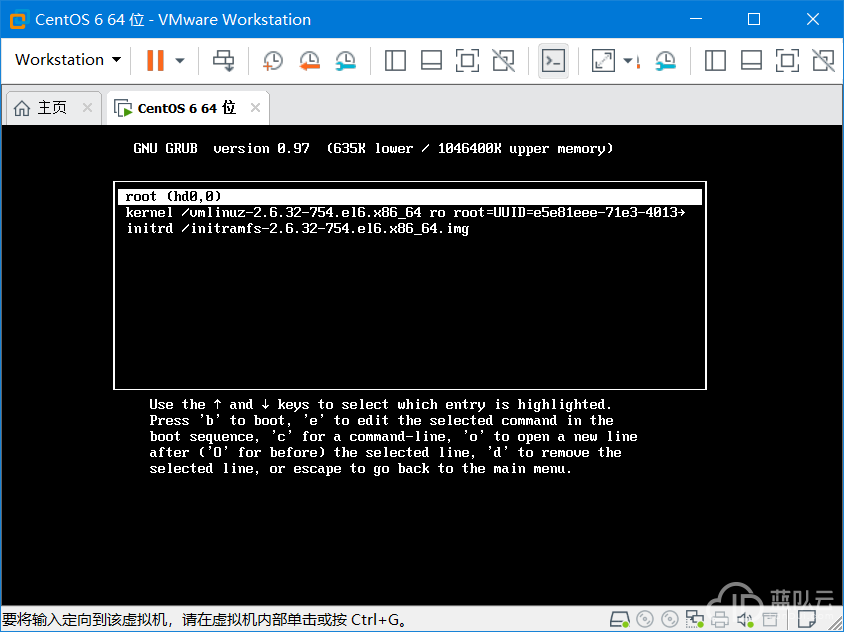Click the window resize grip in status bar
This screenshot has height=632, width=844.
coord(836,624)
